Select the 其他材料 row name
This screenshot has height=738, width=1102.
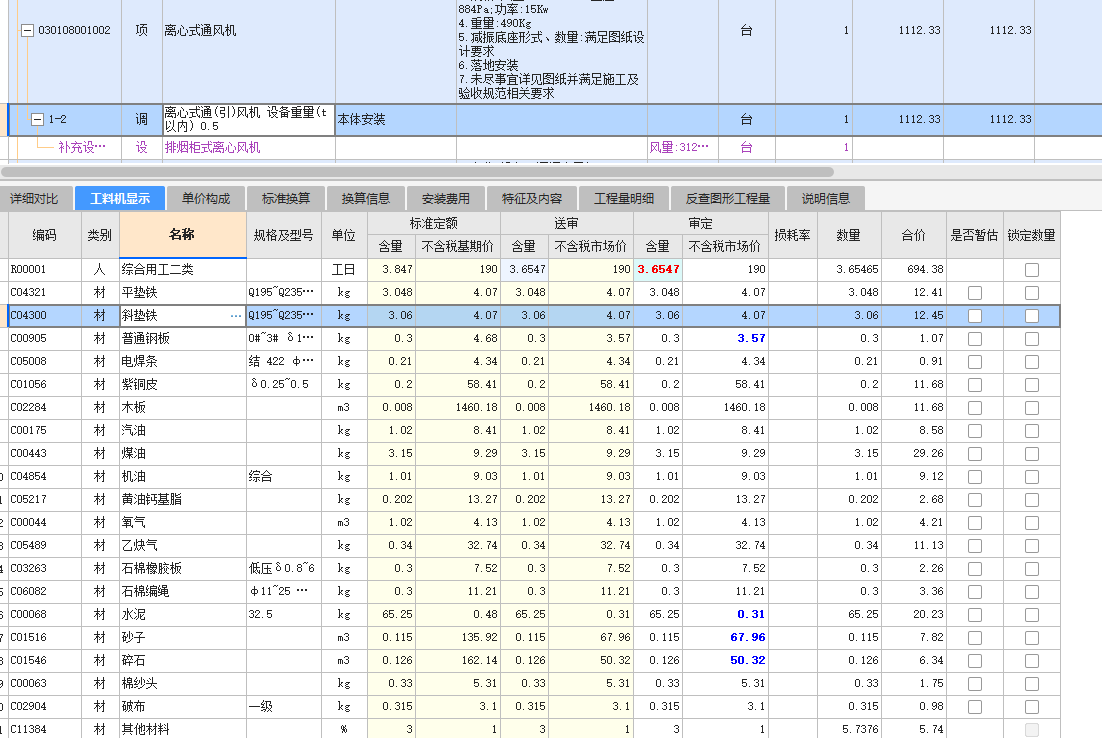pyautogui.click(x=145, y=730)
